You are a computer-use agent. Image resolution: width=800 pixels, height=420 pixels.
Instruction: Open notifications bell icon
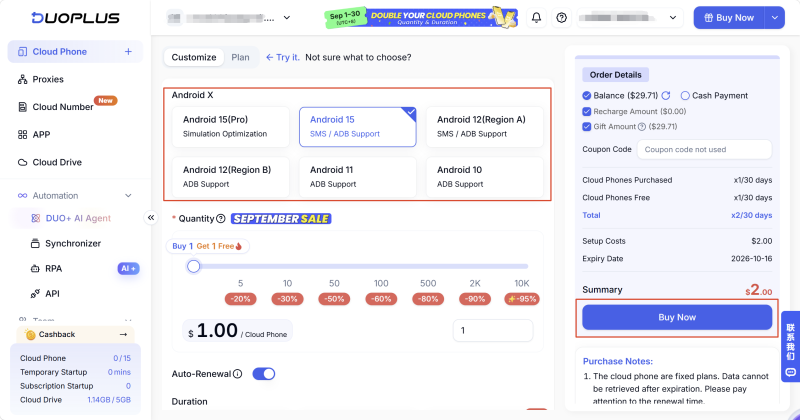click(x=536, y=18)
